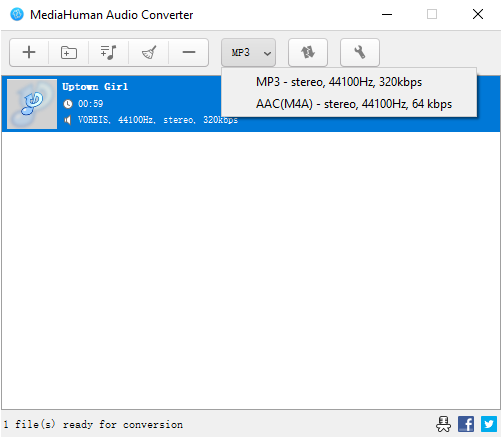Click the speaker icon beside VORBIS info

[x=68, y=120]
